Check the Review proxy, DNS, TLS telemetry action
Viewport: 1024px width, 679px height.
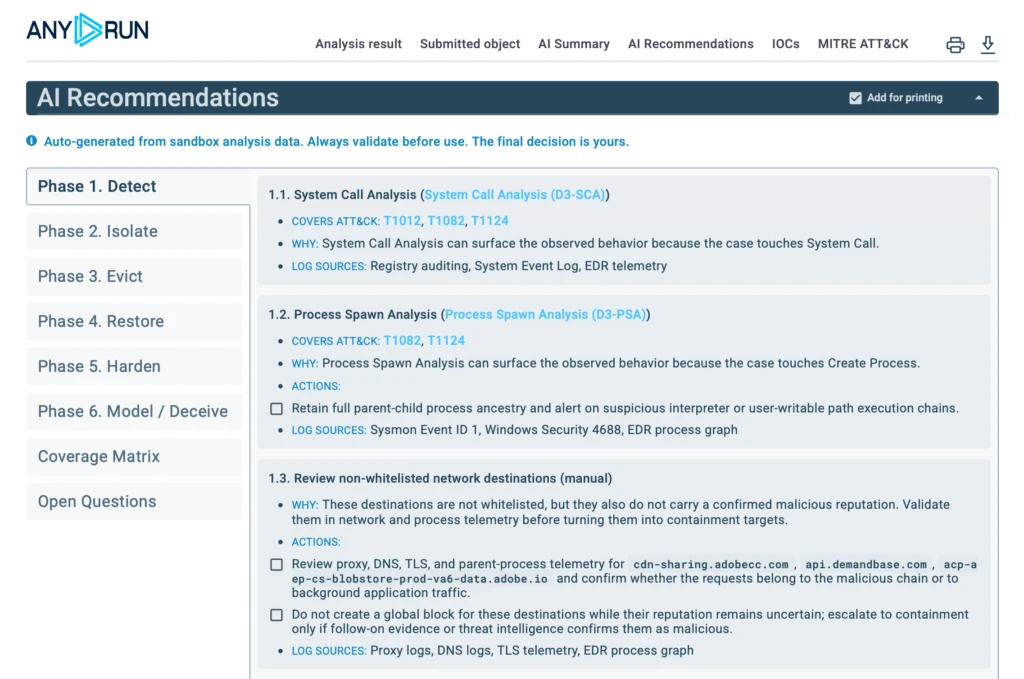point(277,565)
